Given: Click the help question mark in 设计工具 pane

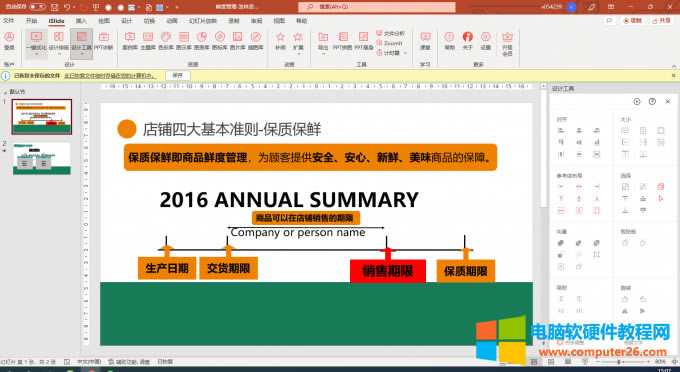Looking at the screenshot, I should 652,101.
